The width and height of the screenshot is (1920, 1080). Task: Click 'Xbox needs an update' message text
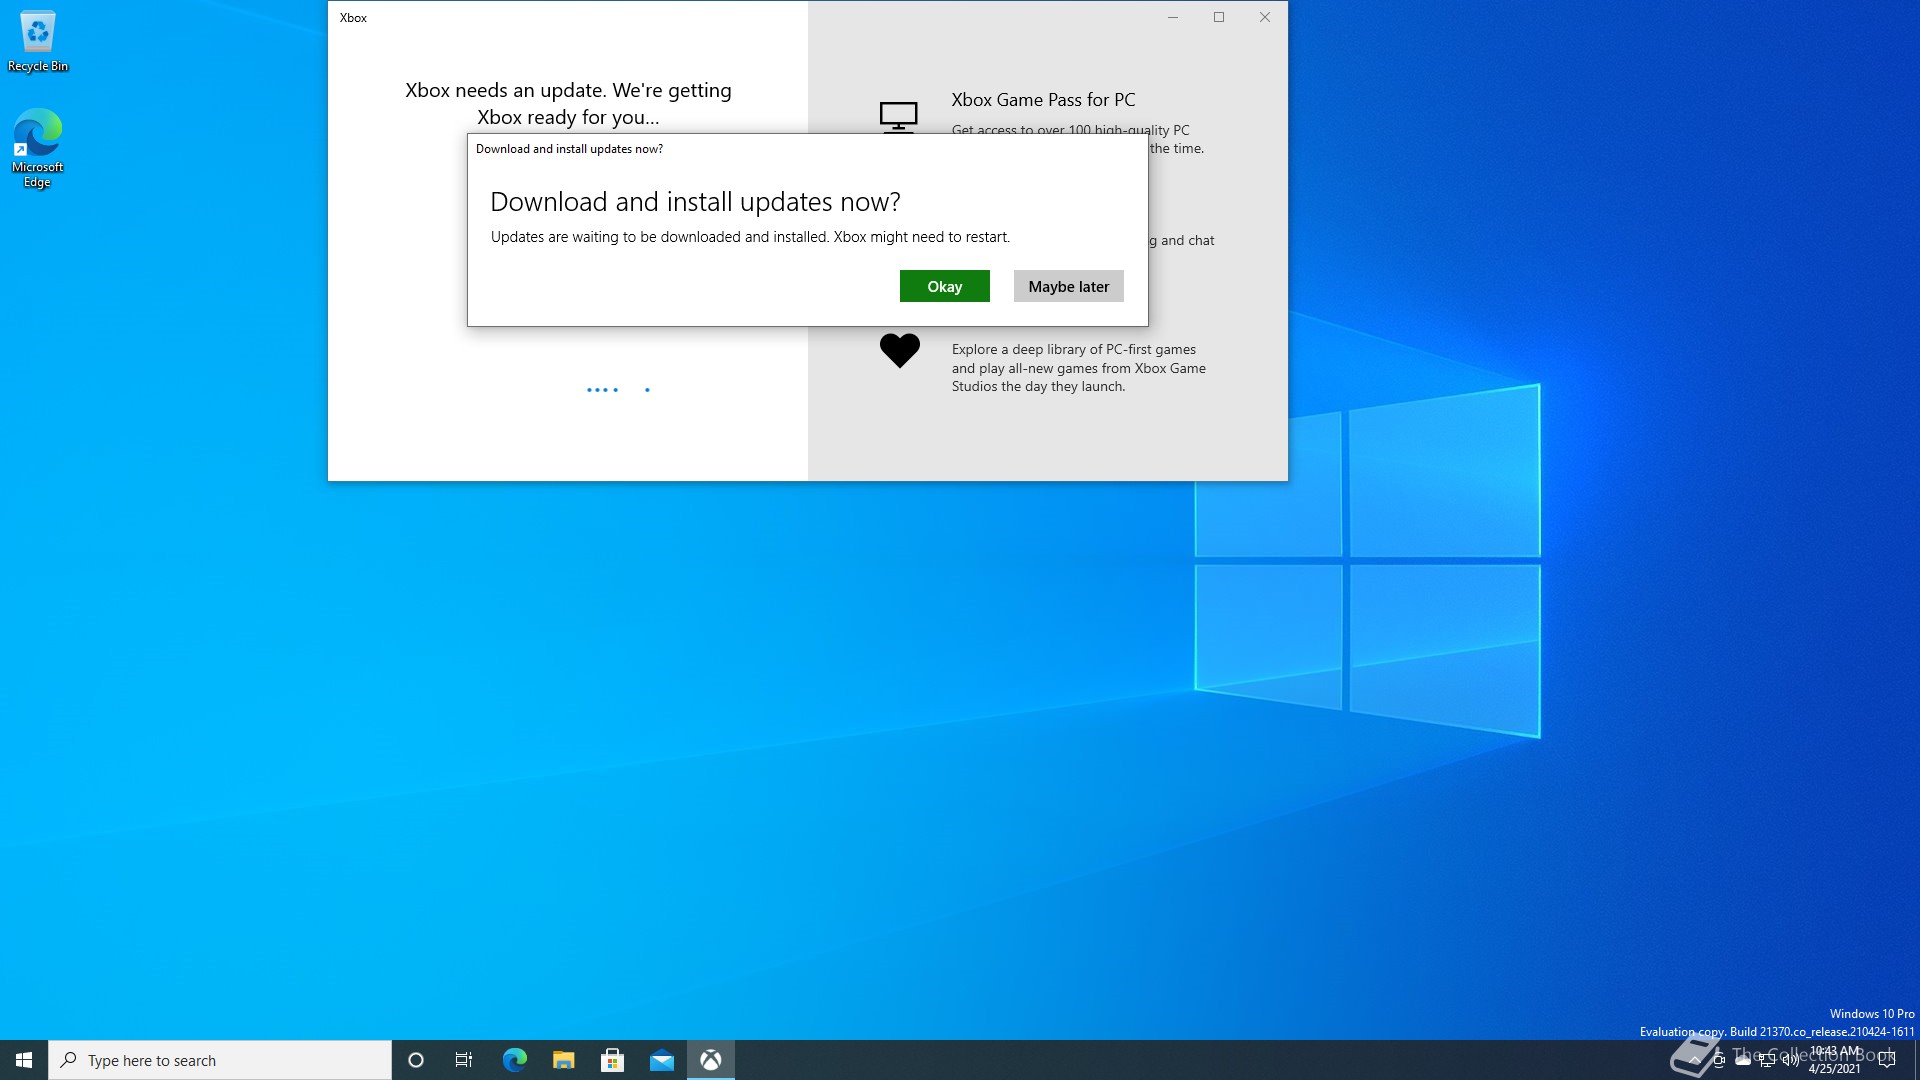click(x=568, y=104)
